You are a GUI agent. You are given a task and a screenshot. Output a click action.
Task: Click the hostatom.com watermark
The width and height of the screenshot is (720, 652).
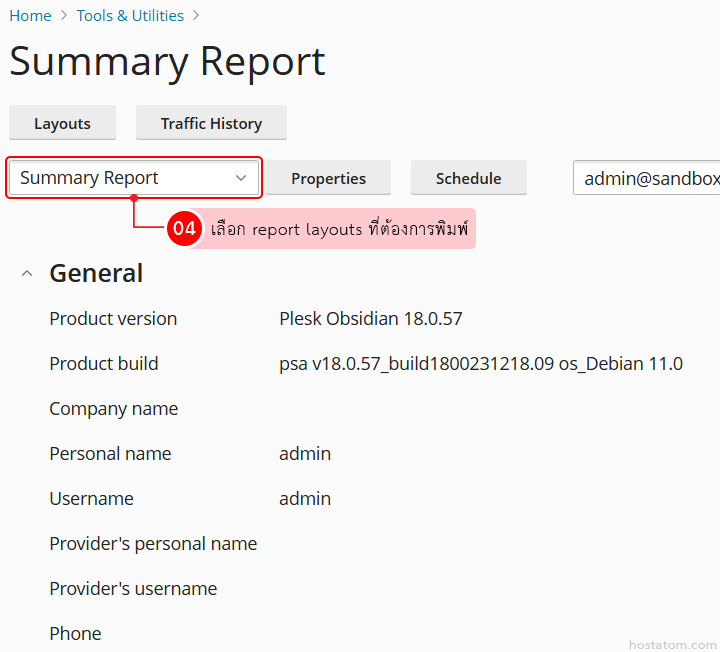(x=672, y=644)
